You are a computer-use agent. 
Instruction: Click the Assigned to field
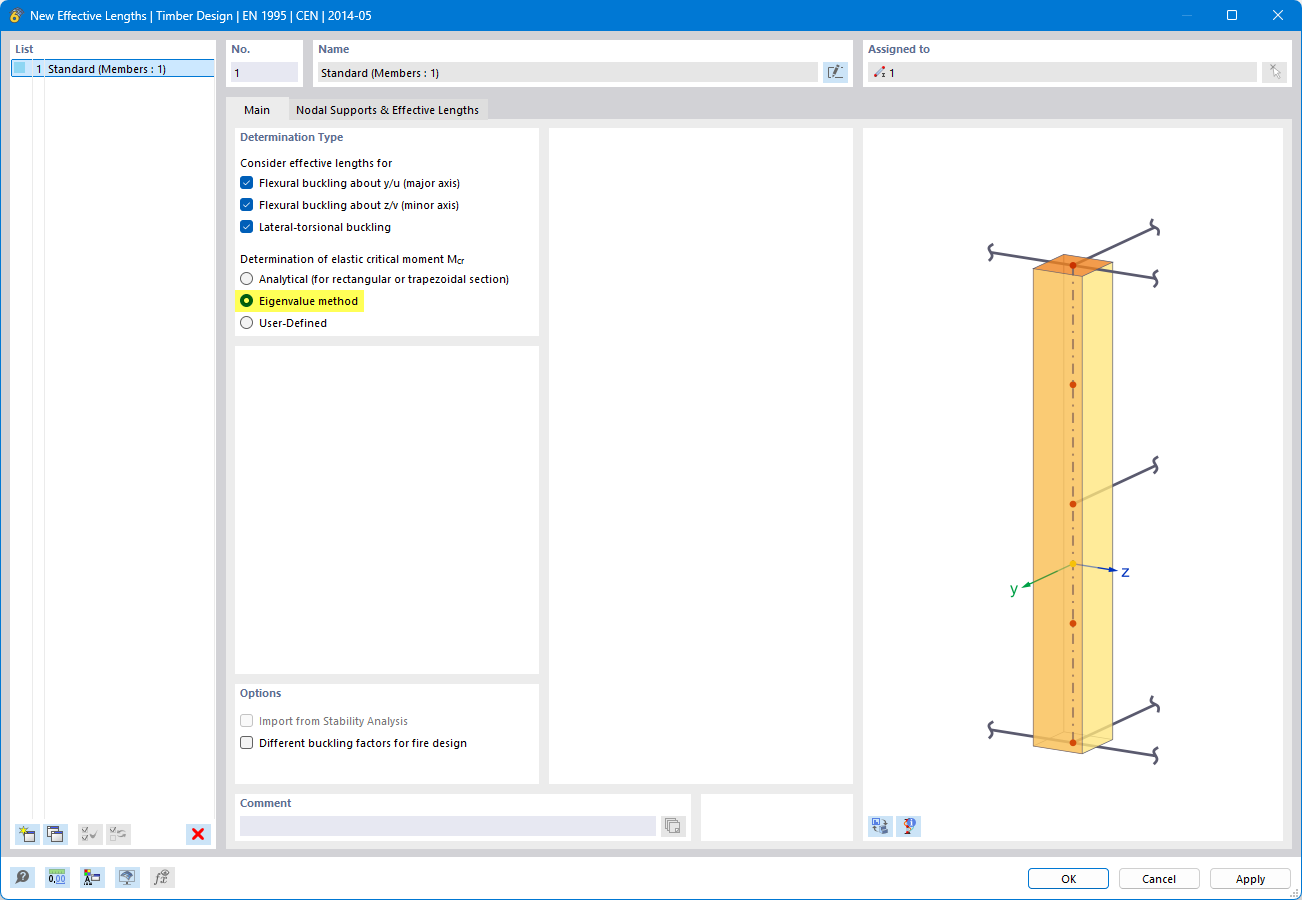(1062, 72)
